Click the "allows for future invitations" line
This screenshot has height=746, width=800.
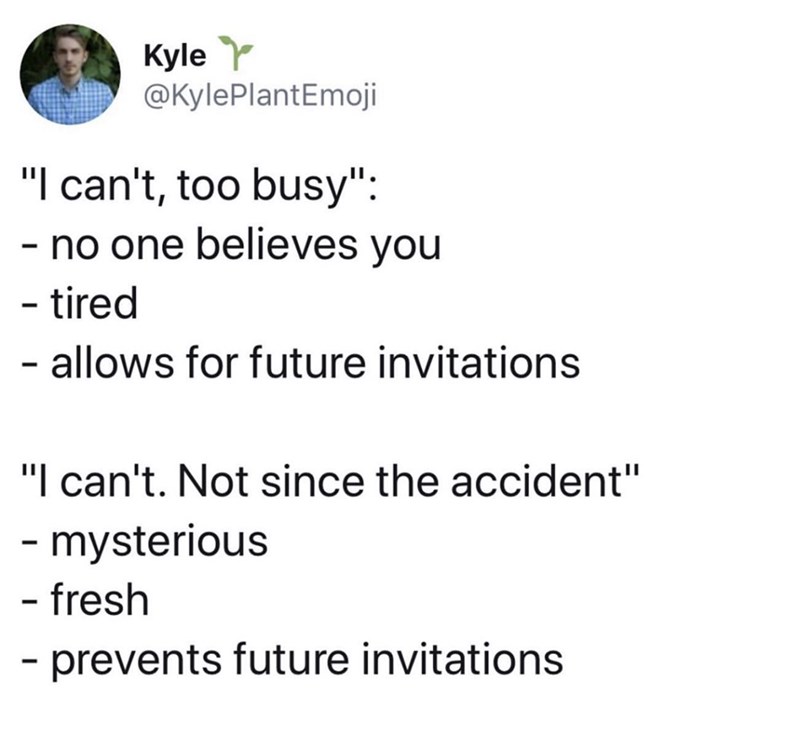pos(299,362)
